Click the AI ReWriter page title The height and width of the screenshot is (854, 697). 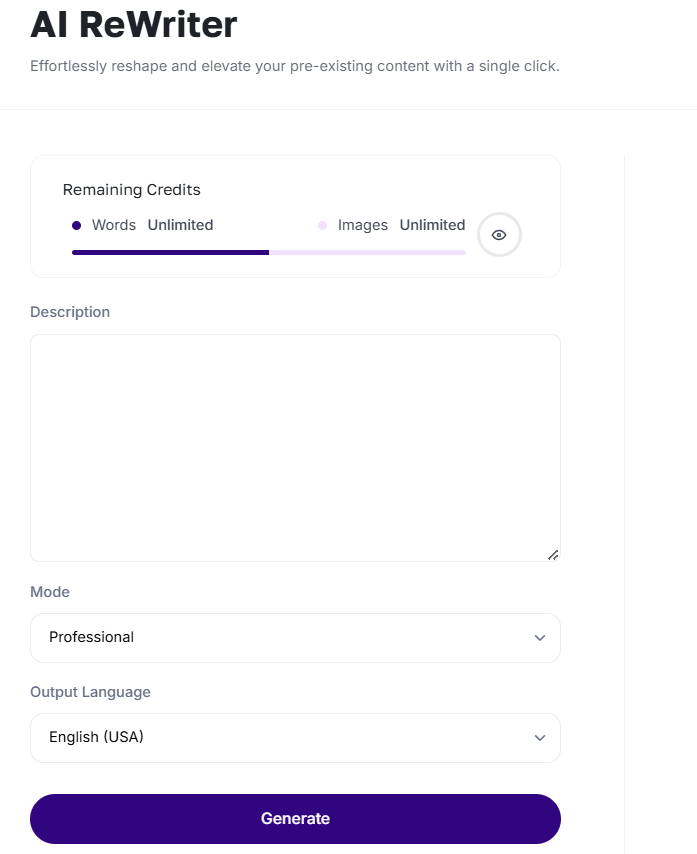[x=134, y=25]
